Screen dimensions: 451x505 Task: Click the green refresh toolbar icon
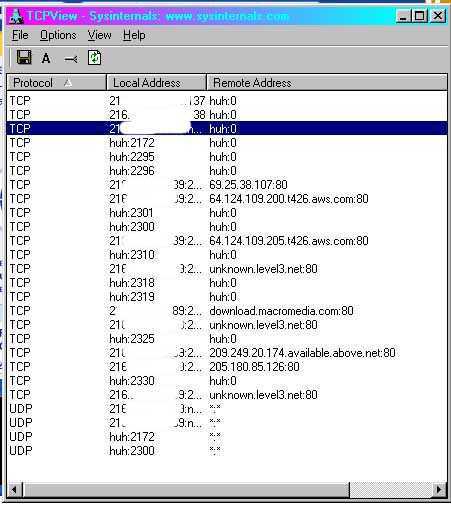click(x=94, y=58)
